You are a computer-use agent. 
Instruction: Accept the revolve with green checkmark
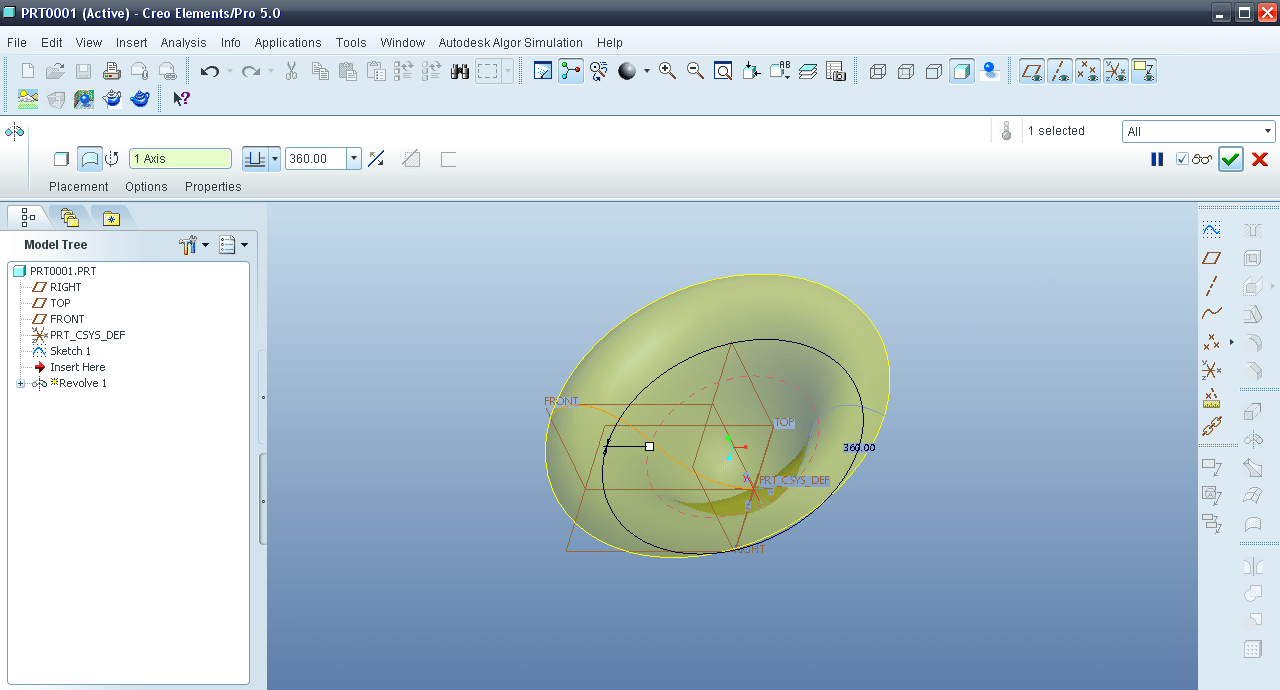(x=1231, y=159)
